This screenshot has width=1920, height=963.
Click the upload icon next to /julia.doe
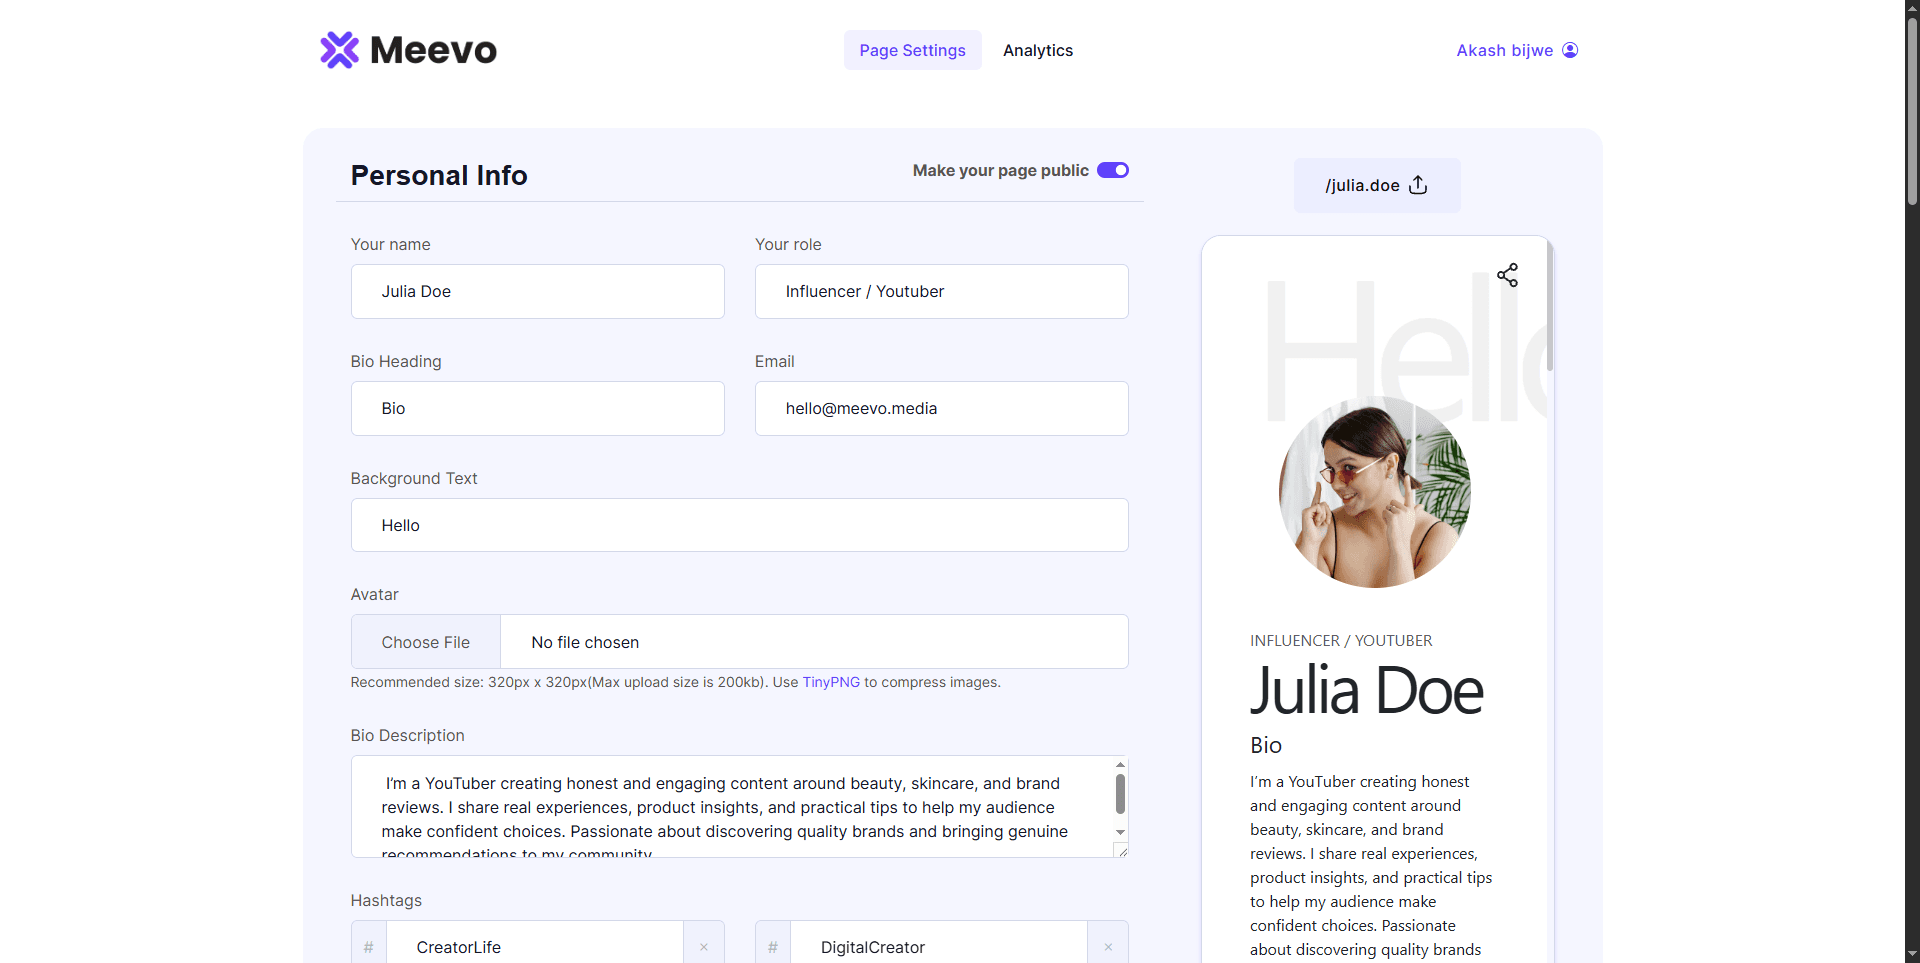point(1418,185)
